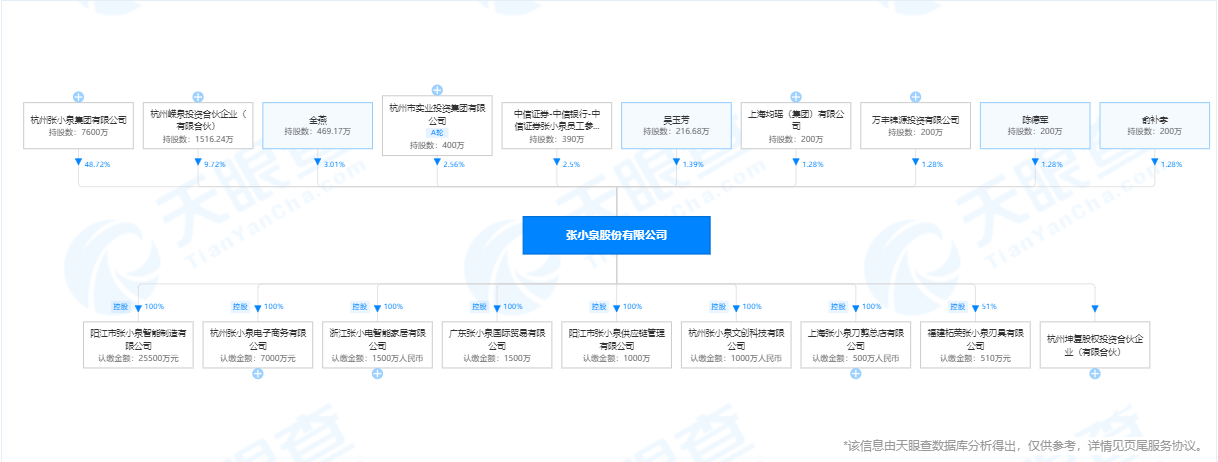The width and height of the screenshot is (1218, 462).
Task: Select shareholder card holding 216.68万 shares
Action: pos(676,125)
